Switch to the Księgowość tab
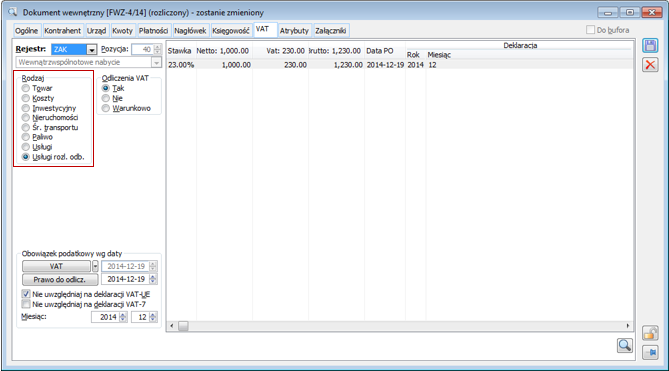669x371 pixels. tap(231, 31)
